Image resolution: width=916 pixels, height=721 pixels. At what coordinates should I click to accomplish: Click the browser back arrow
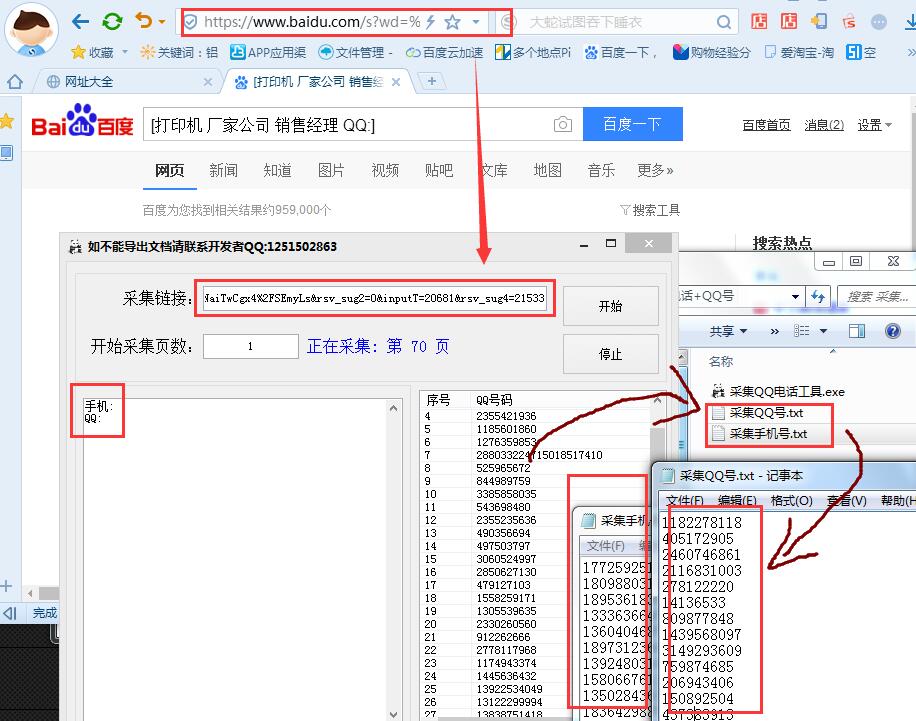(x=80, y=22)
